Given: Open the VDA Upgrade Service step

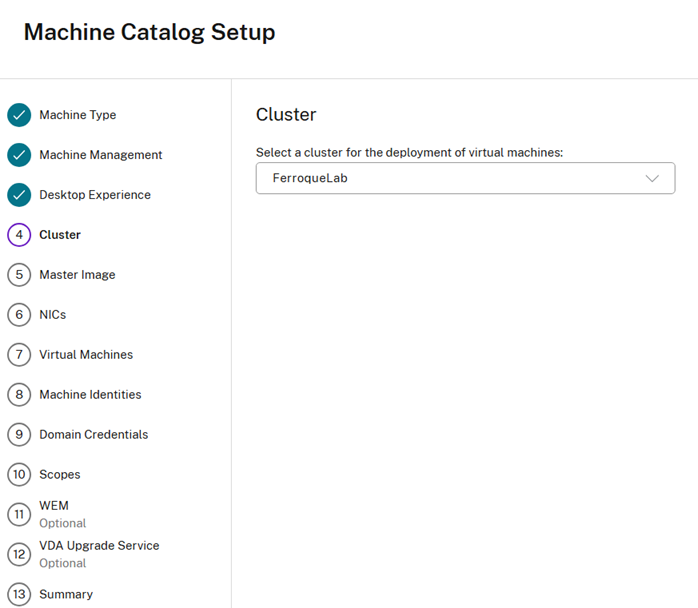Looking at the screenshot, I should [99, 546].
